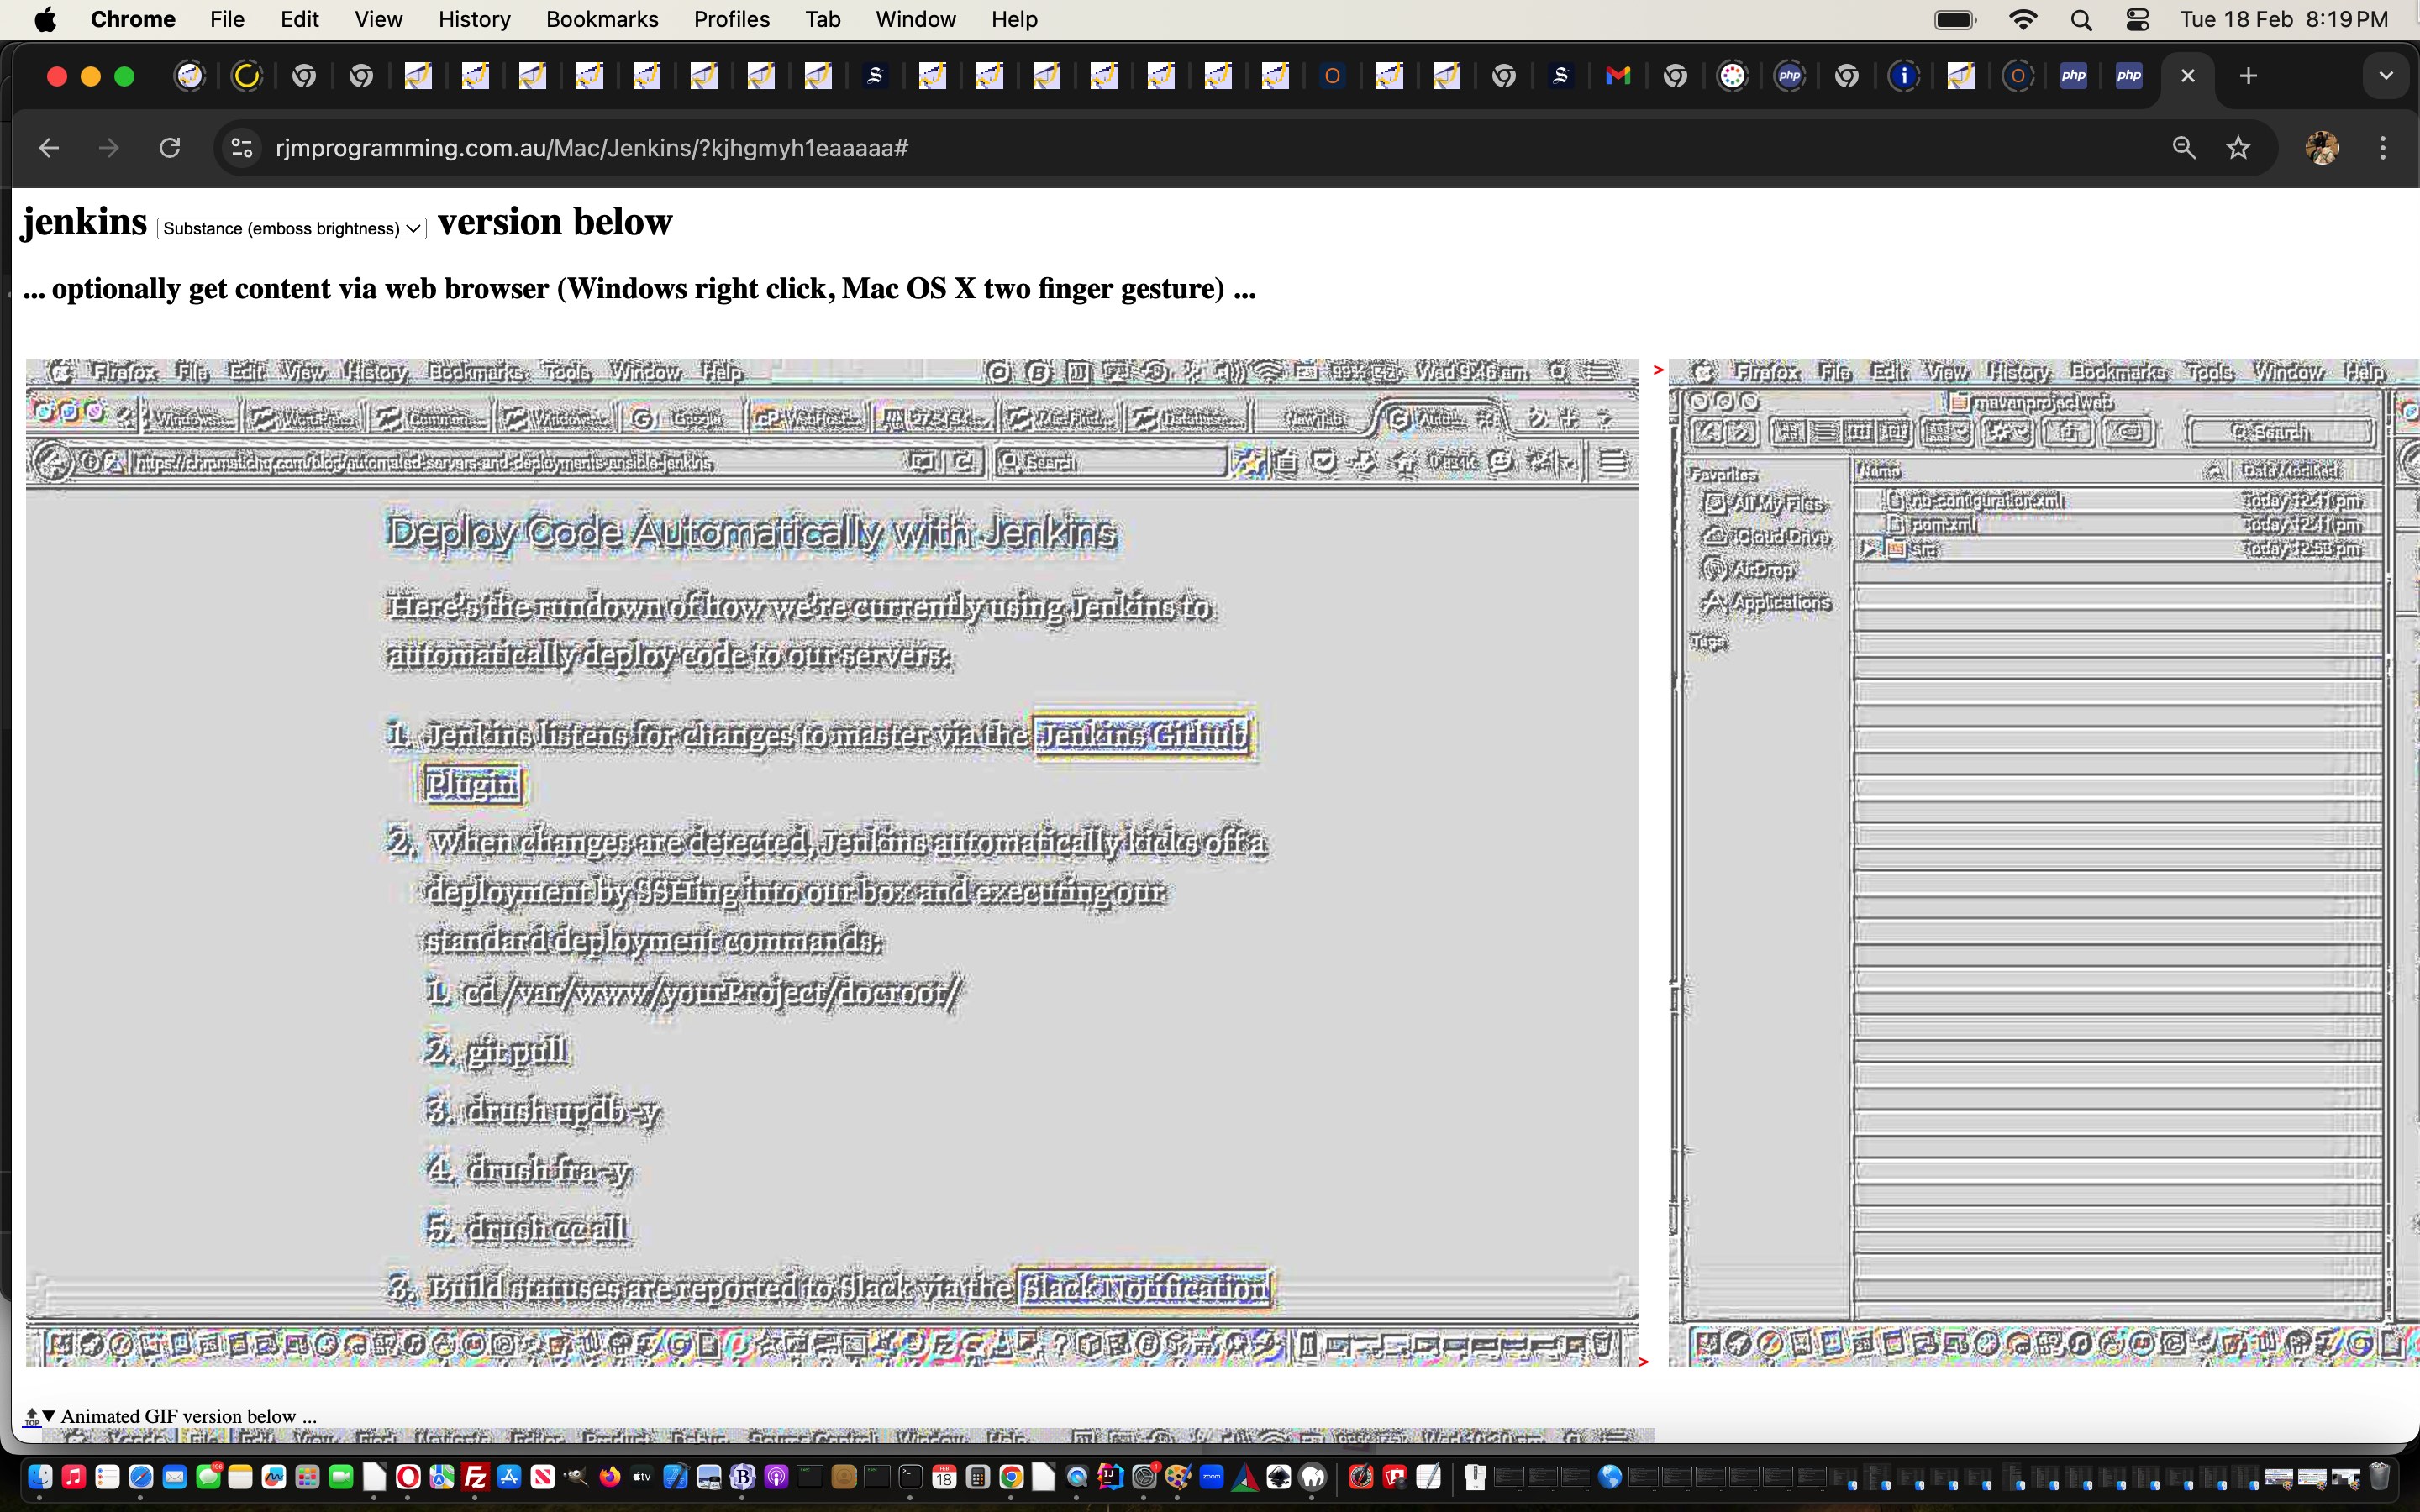Open Chrome's three-dot menu

pyautogui.click(x=2383, y=148)
